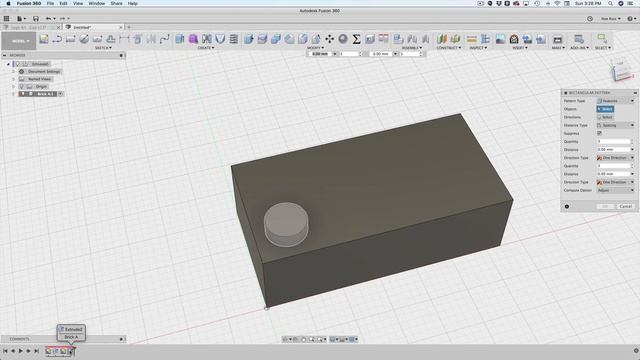This screenshot has width=640, height=360.
Task: Open the Compute Option dropdown
Action: tap(616, 190)
